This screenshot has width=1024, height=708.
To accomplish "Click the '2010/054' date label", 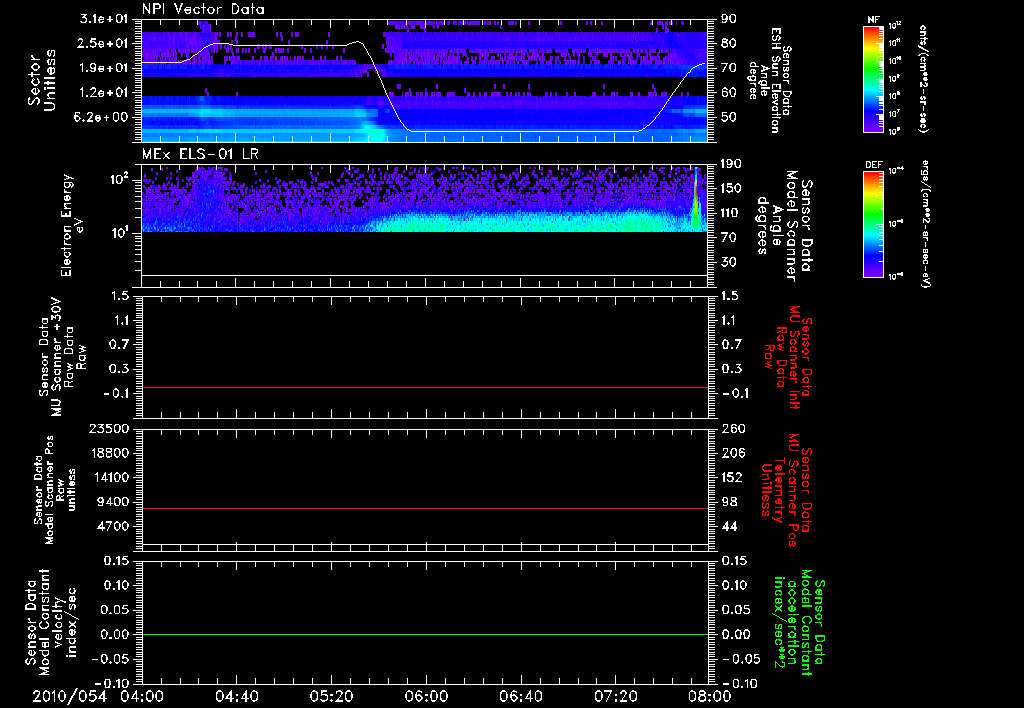I will 70,696.
